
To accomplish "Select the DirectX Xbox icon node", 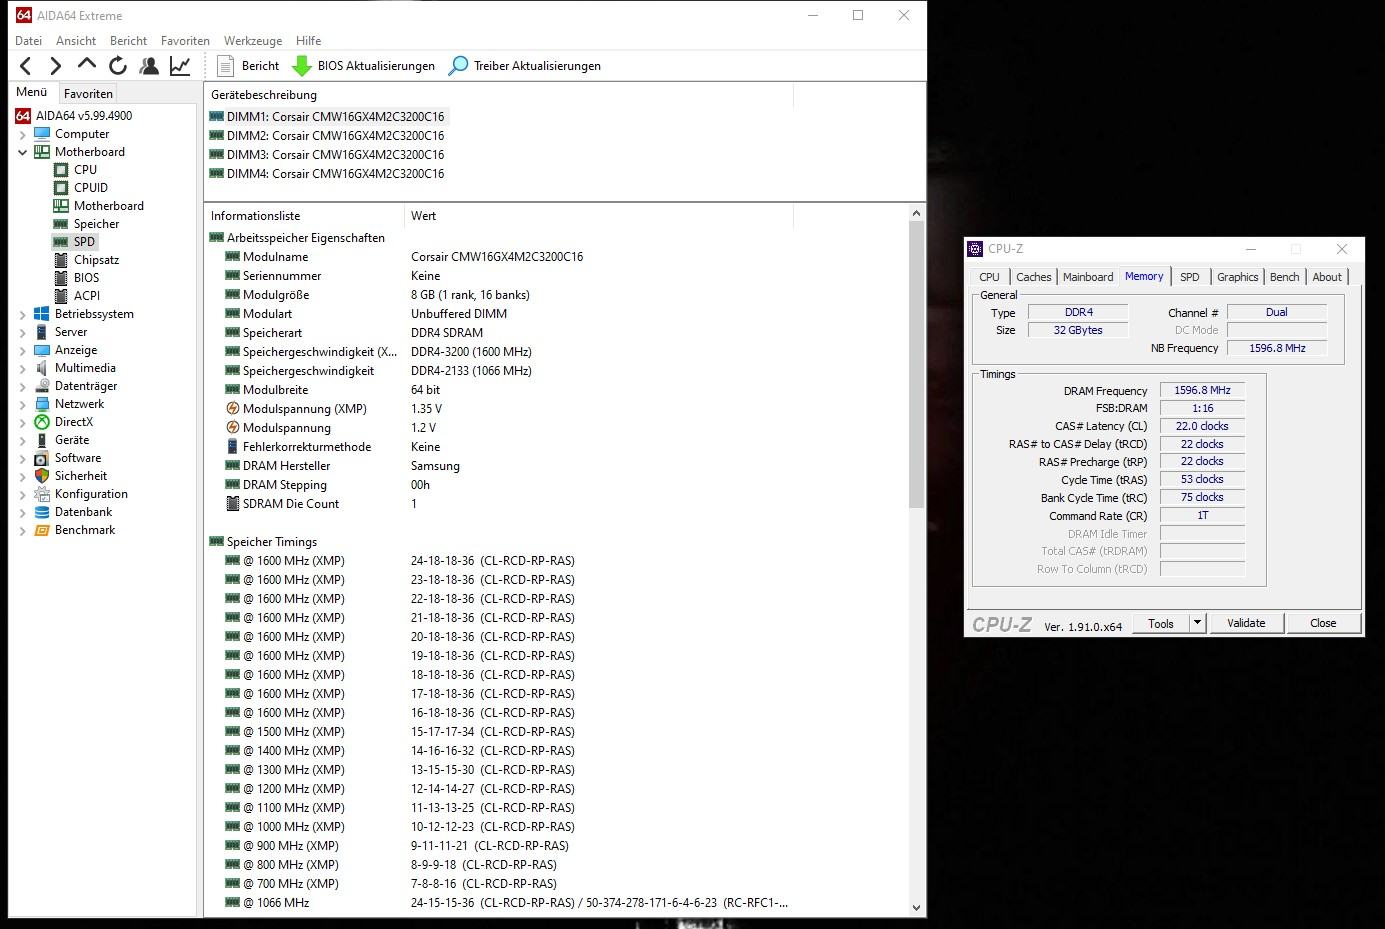I will [42, 422].
